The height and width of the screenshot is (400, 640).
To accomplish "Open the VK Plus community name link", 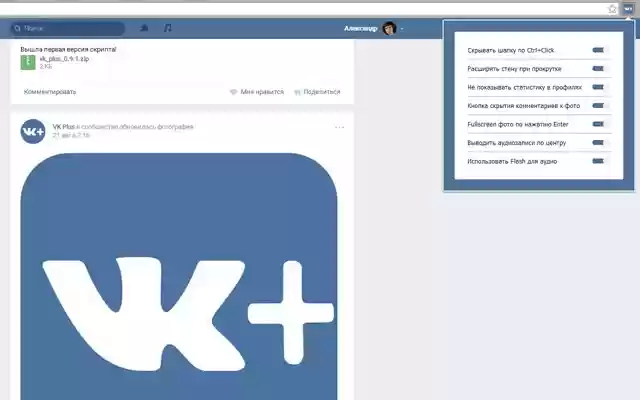I will 64,127.
